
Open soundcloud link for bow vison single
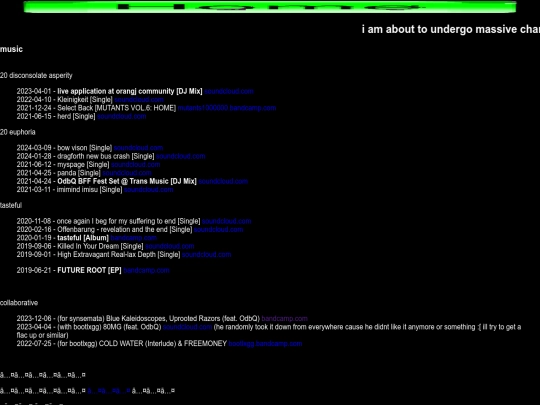pos(138,148)
